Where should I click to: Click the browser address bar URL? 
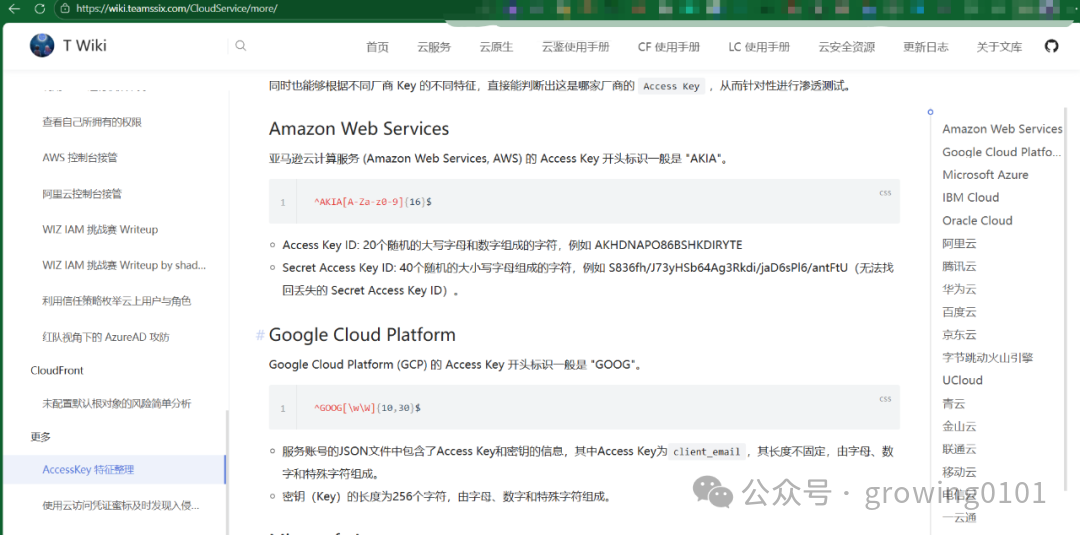(x=177, y=9)
